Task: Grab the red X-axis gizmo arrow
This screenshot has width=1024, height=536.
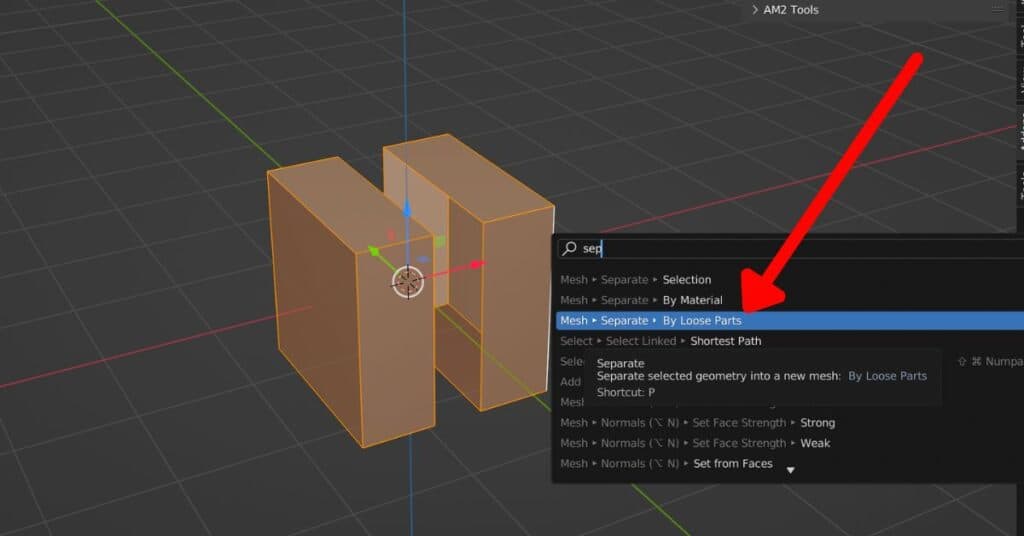Action: click(478, 265)
